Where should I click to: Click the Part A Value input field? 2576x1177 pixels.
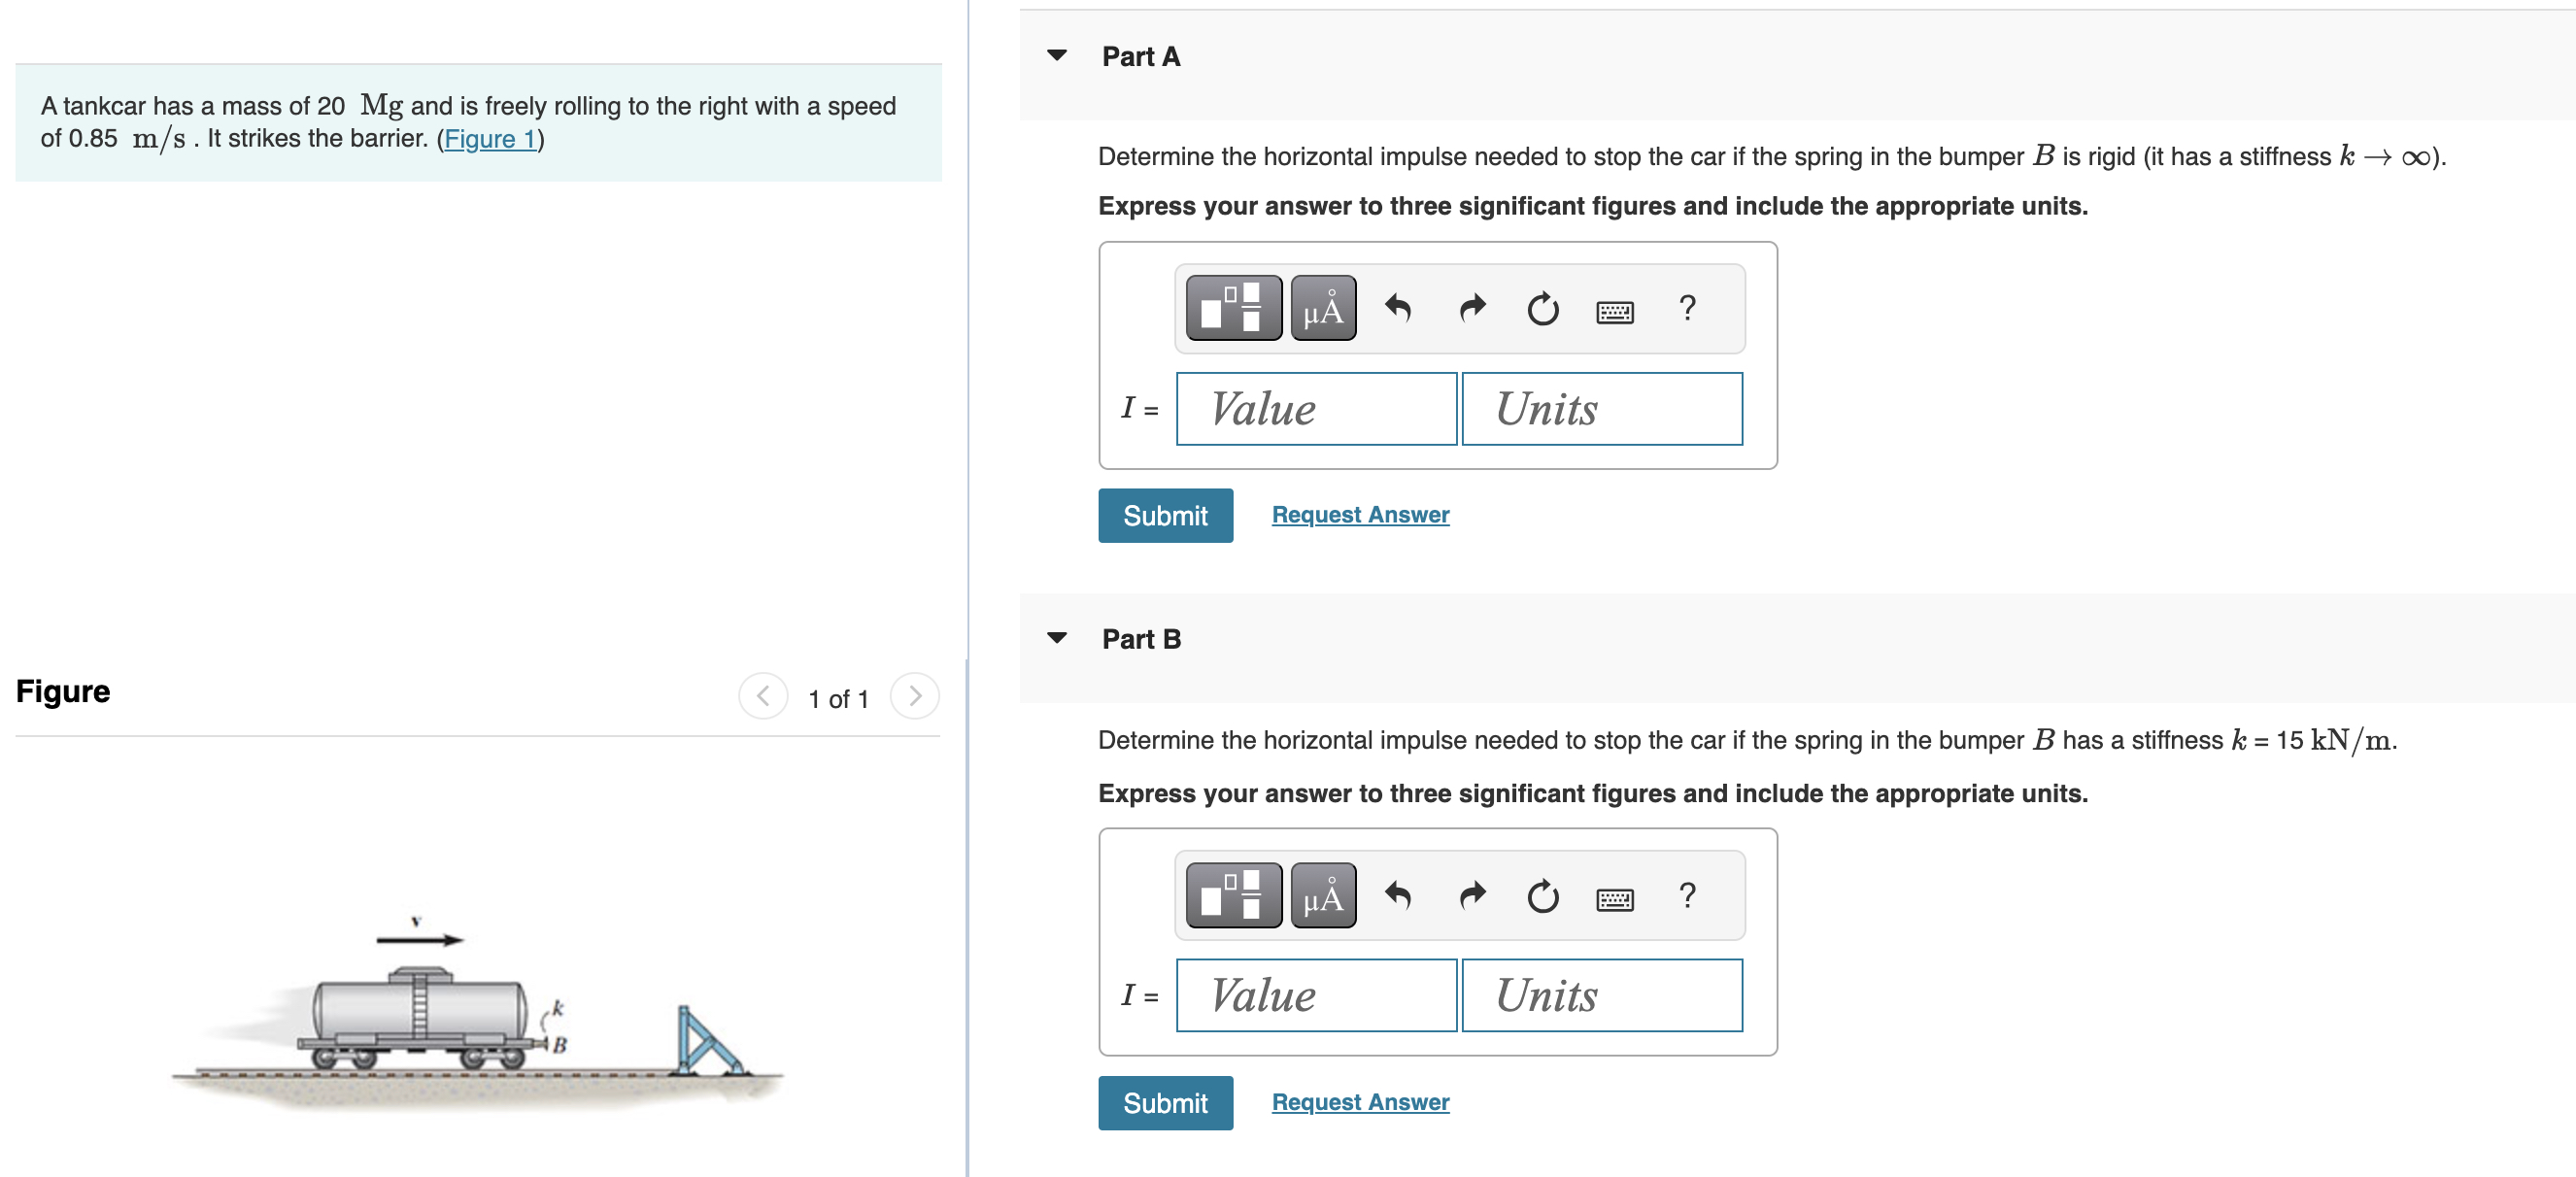click(1315, 409)
